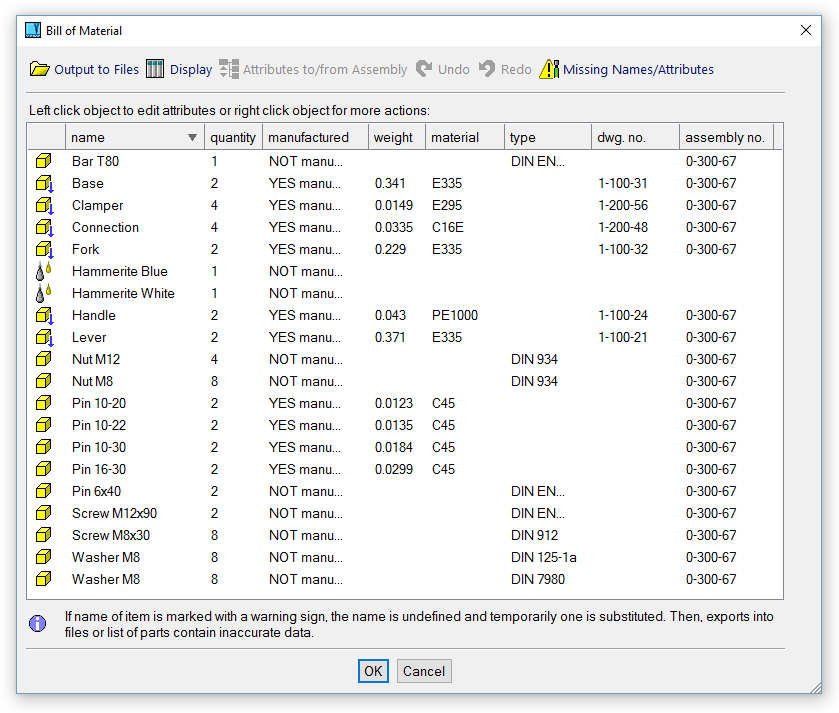Edit the weight cell of Lever
Screen dimensions: 839x713
pyautogui.click(x=390, y=337)
